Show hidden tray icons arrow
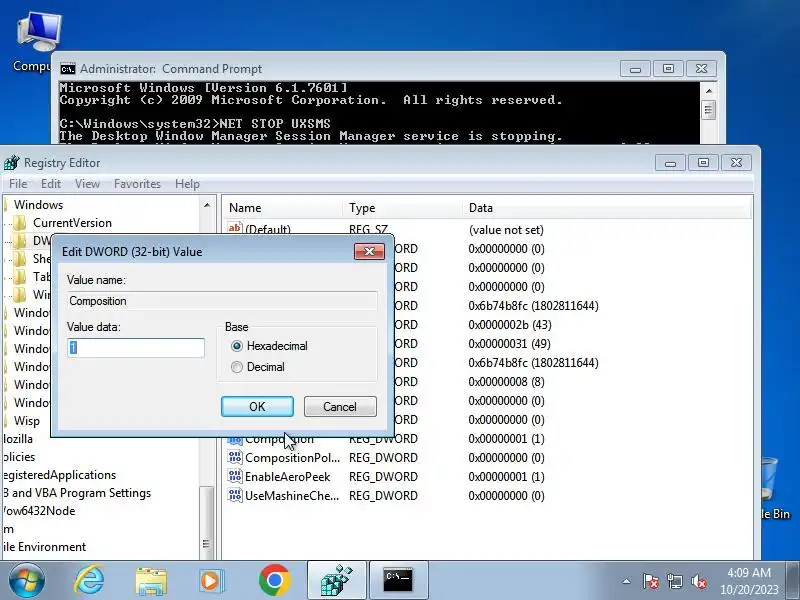This screenshot has height=600, width=800. 627,581
